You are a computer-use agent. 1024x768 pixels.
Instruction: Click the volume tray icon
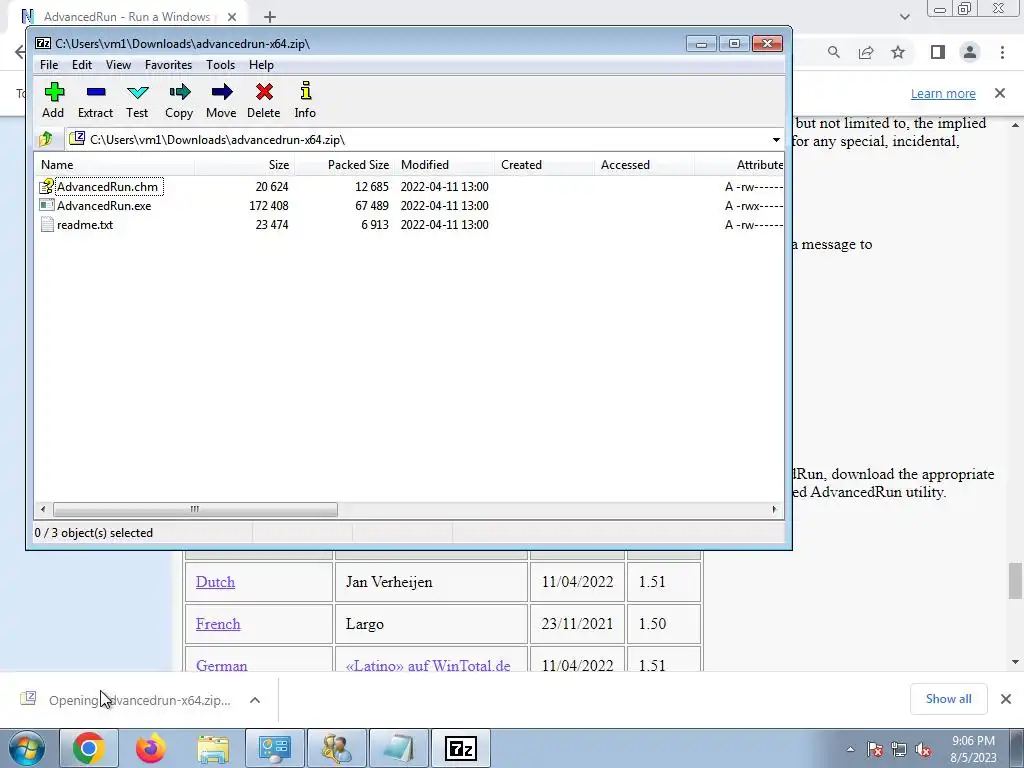923,750
